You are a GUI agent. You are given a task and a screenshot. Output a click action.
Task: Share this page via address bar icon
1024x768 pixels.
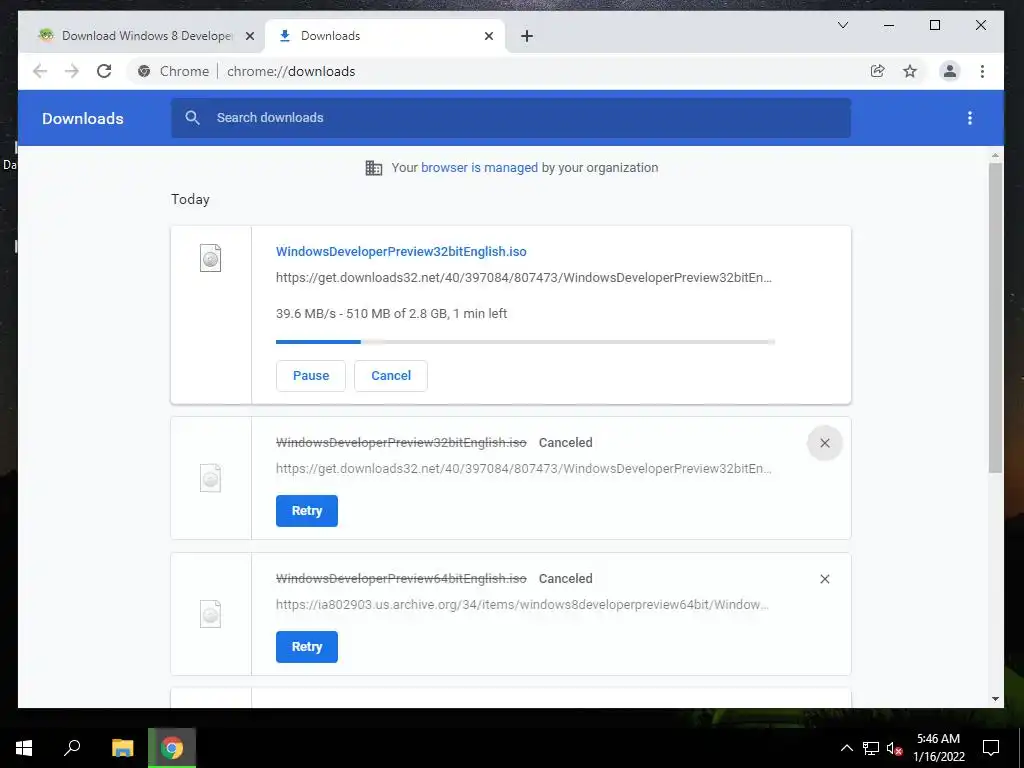tap(878, 71)
